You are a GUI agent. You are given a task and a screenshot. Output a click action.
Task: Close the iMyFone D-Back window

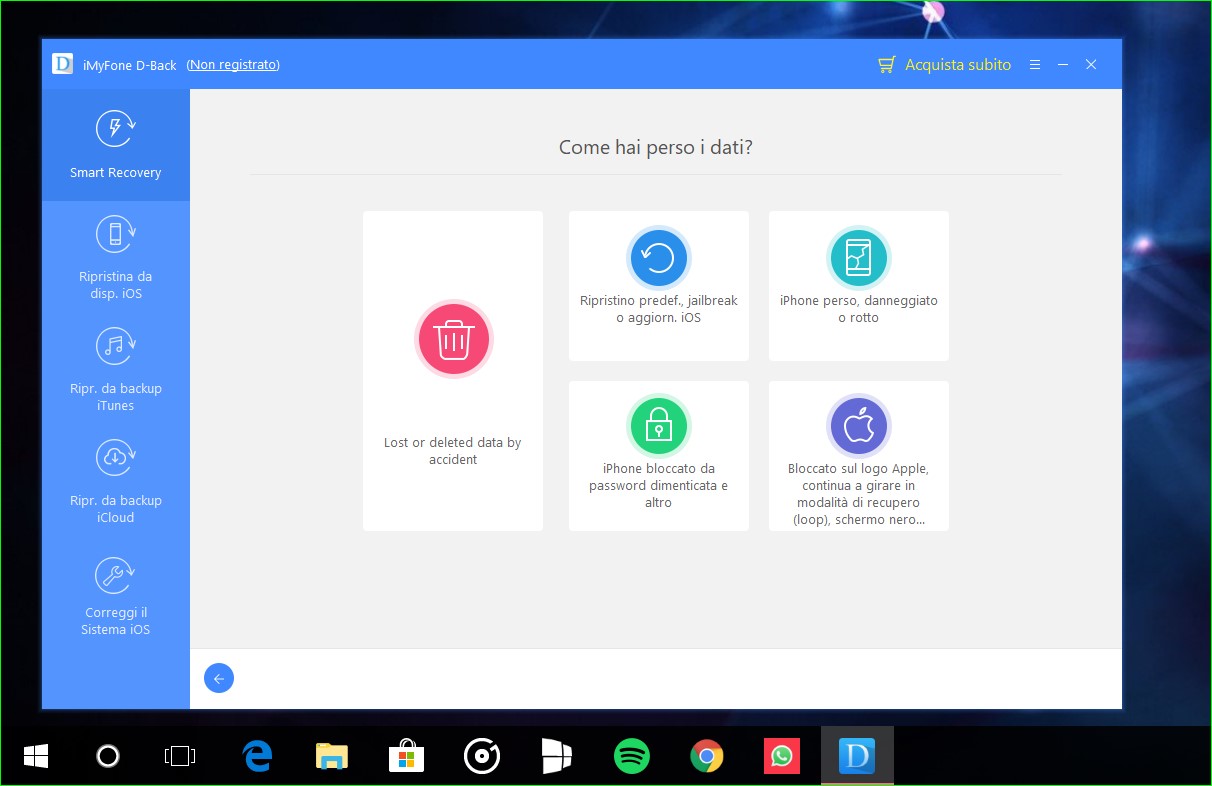tap(1091, 64)
